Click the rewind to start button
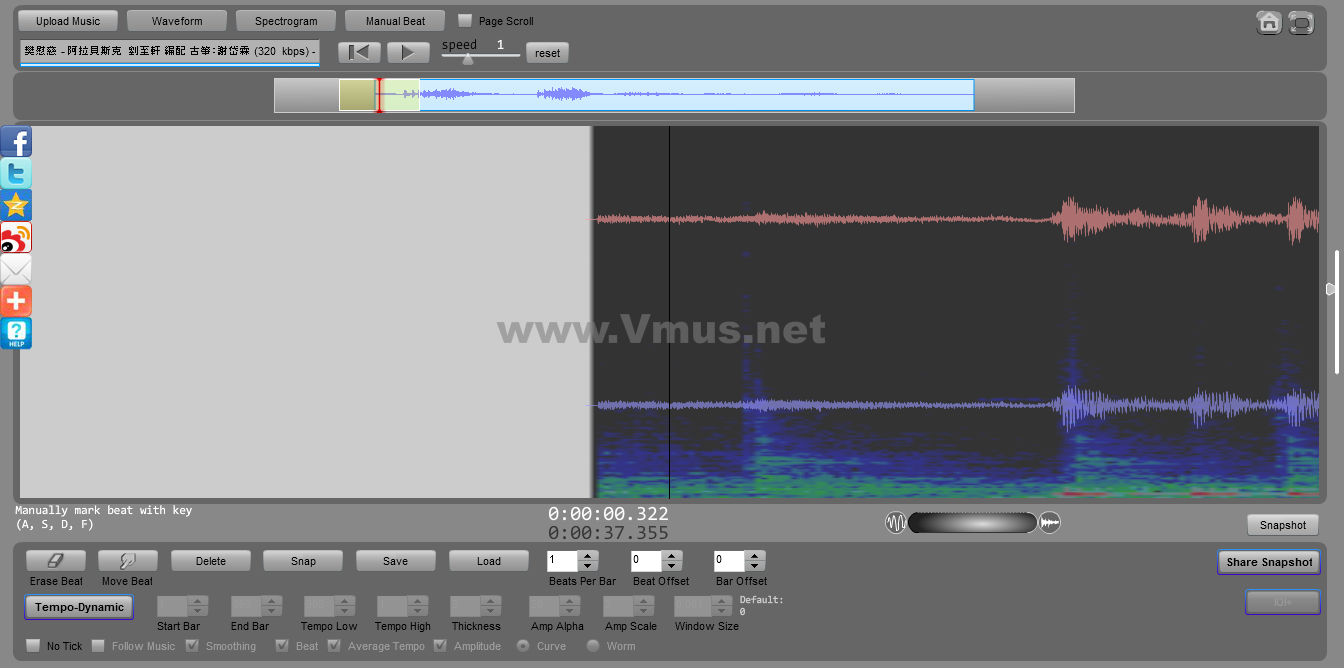Screen dimensions: 1344x668 [x=359, y=53]
